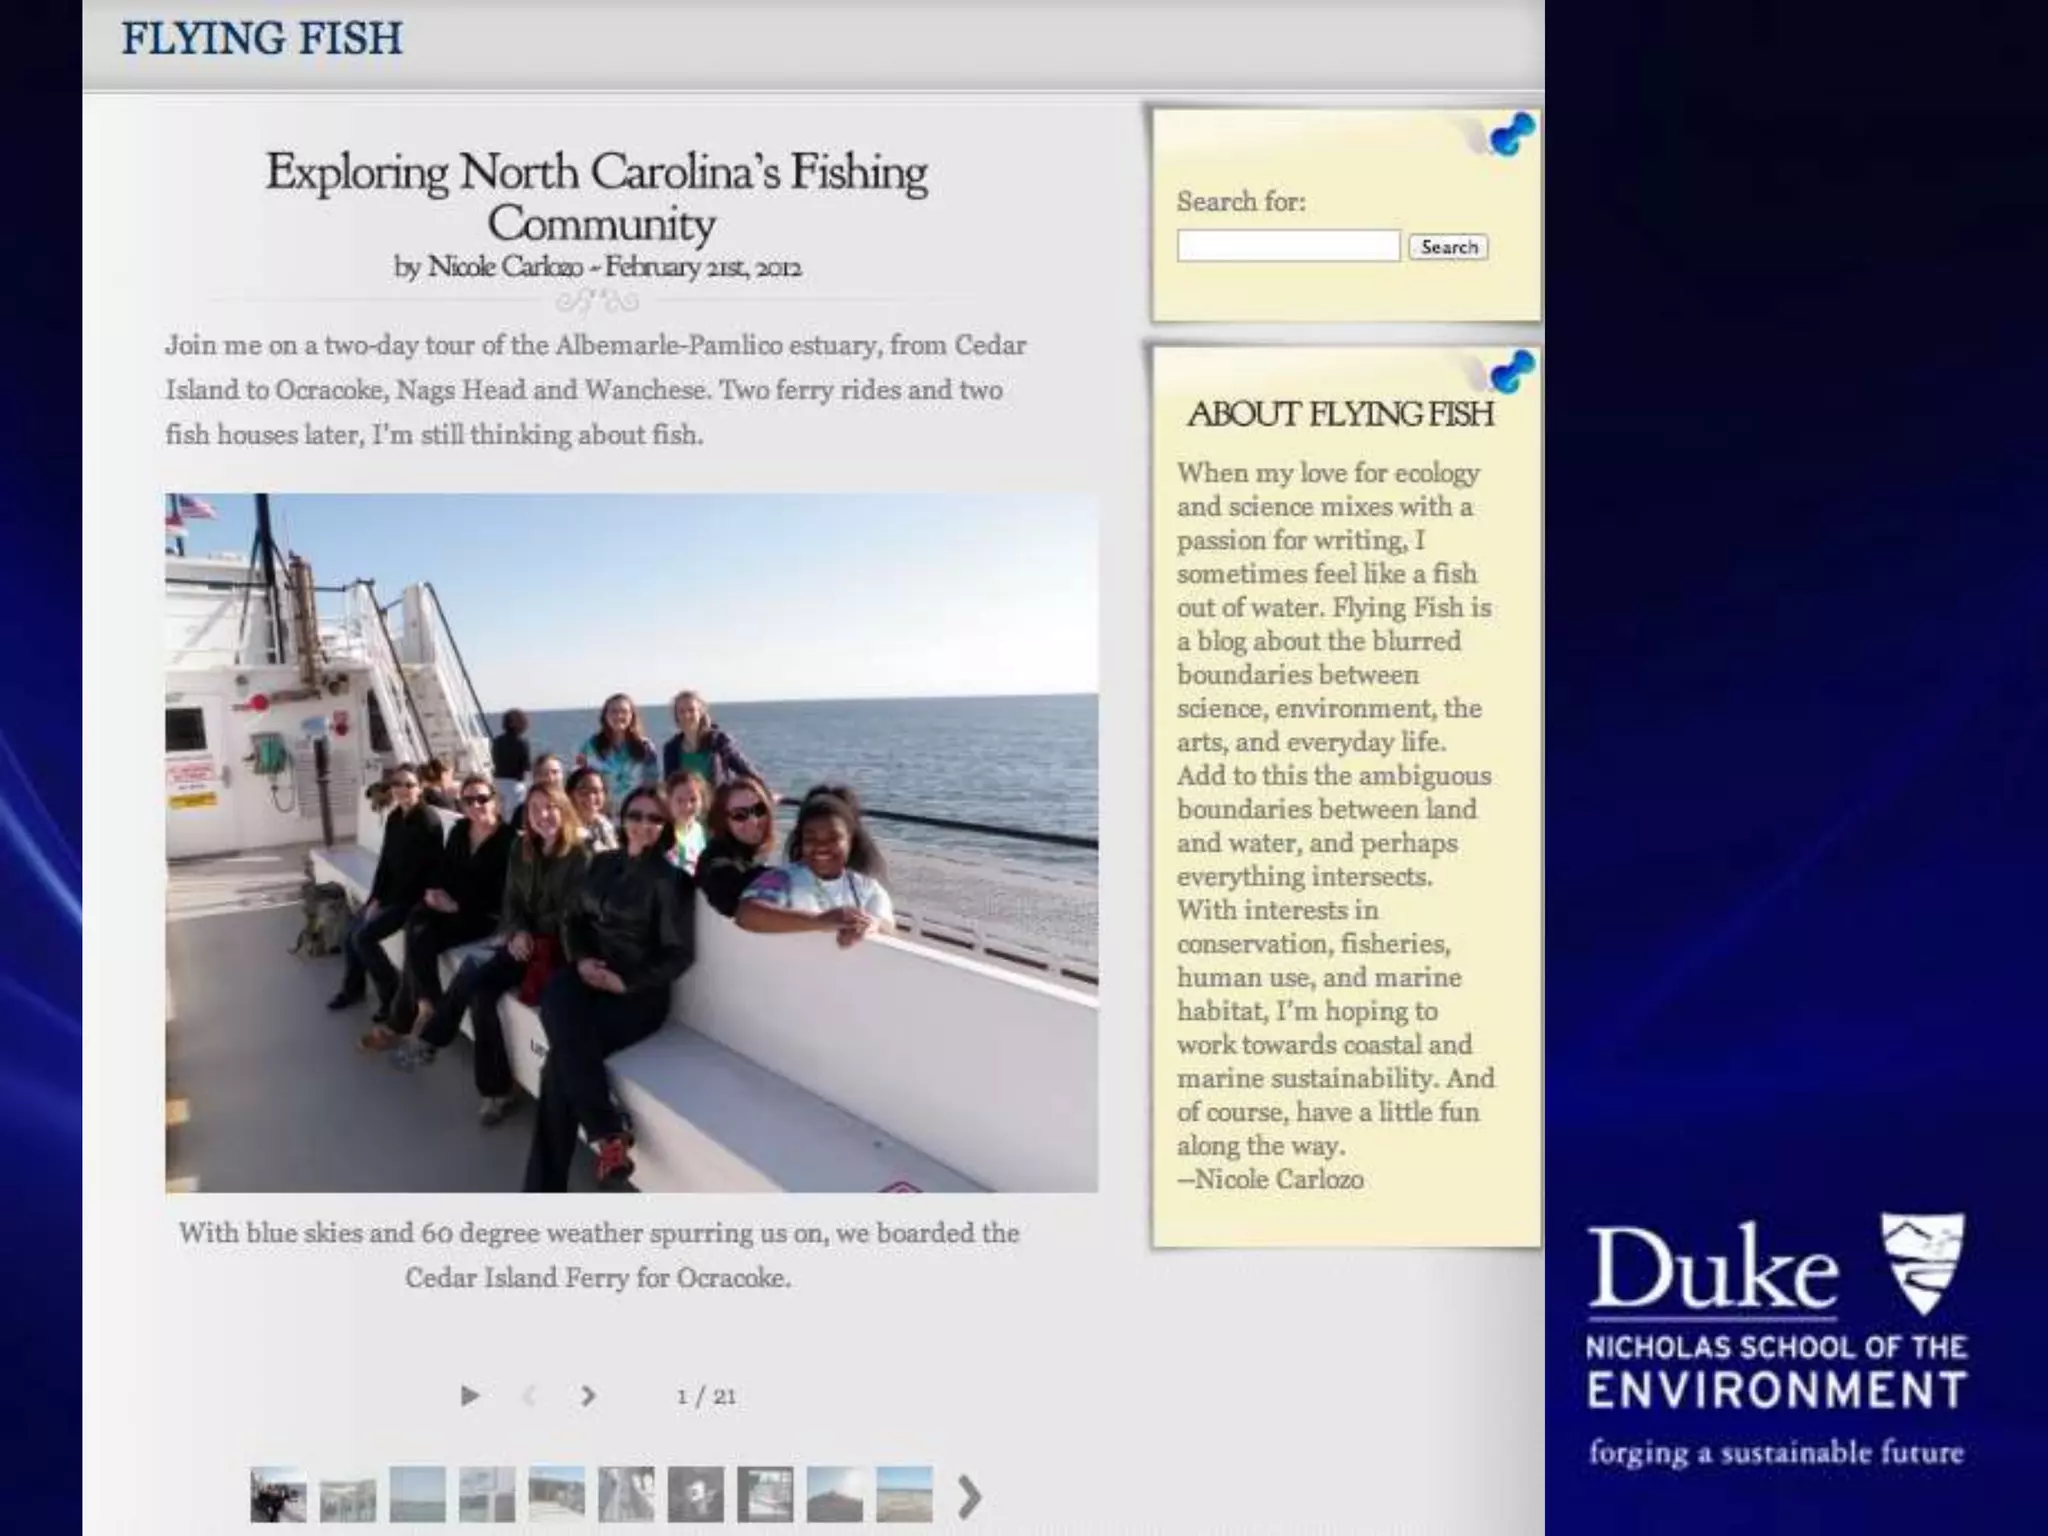The image size is (2048, 1536).
Task: Open the Flying Fish blog title link
Action: 262,39
